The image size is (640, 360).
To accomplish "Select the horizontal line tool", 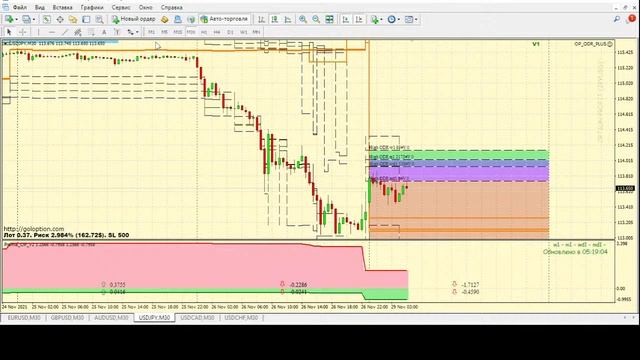I will pyautogui.click(x=51, y=32).
